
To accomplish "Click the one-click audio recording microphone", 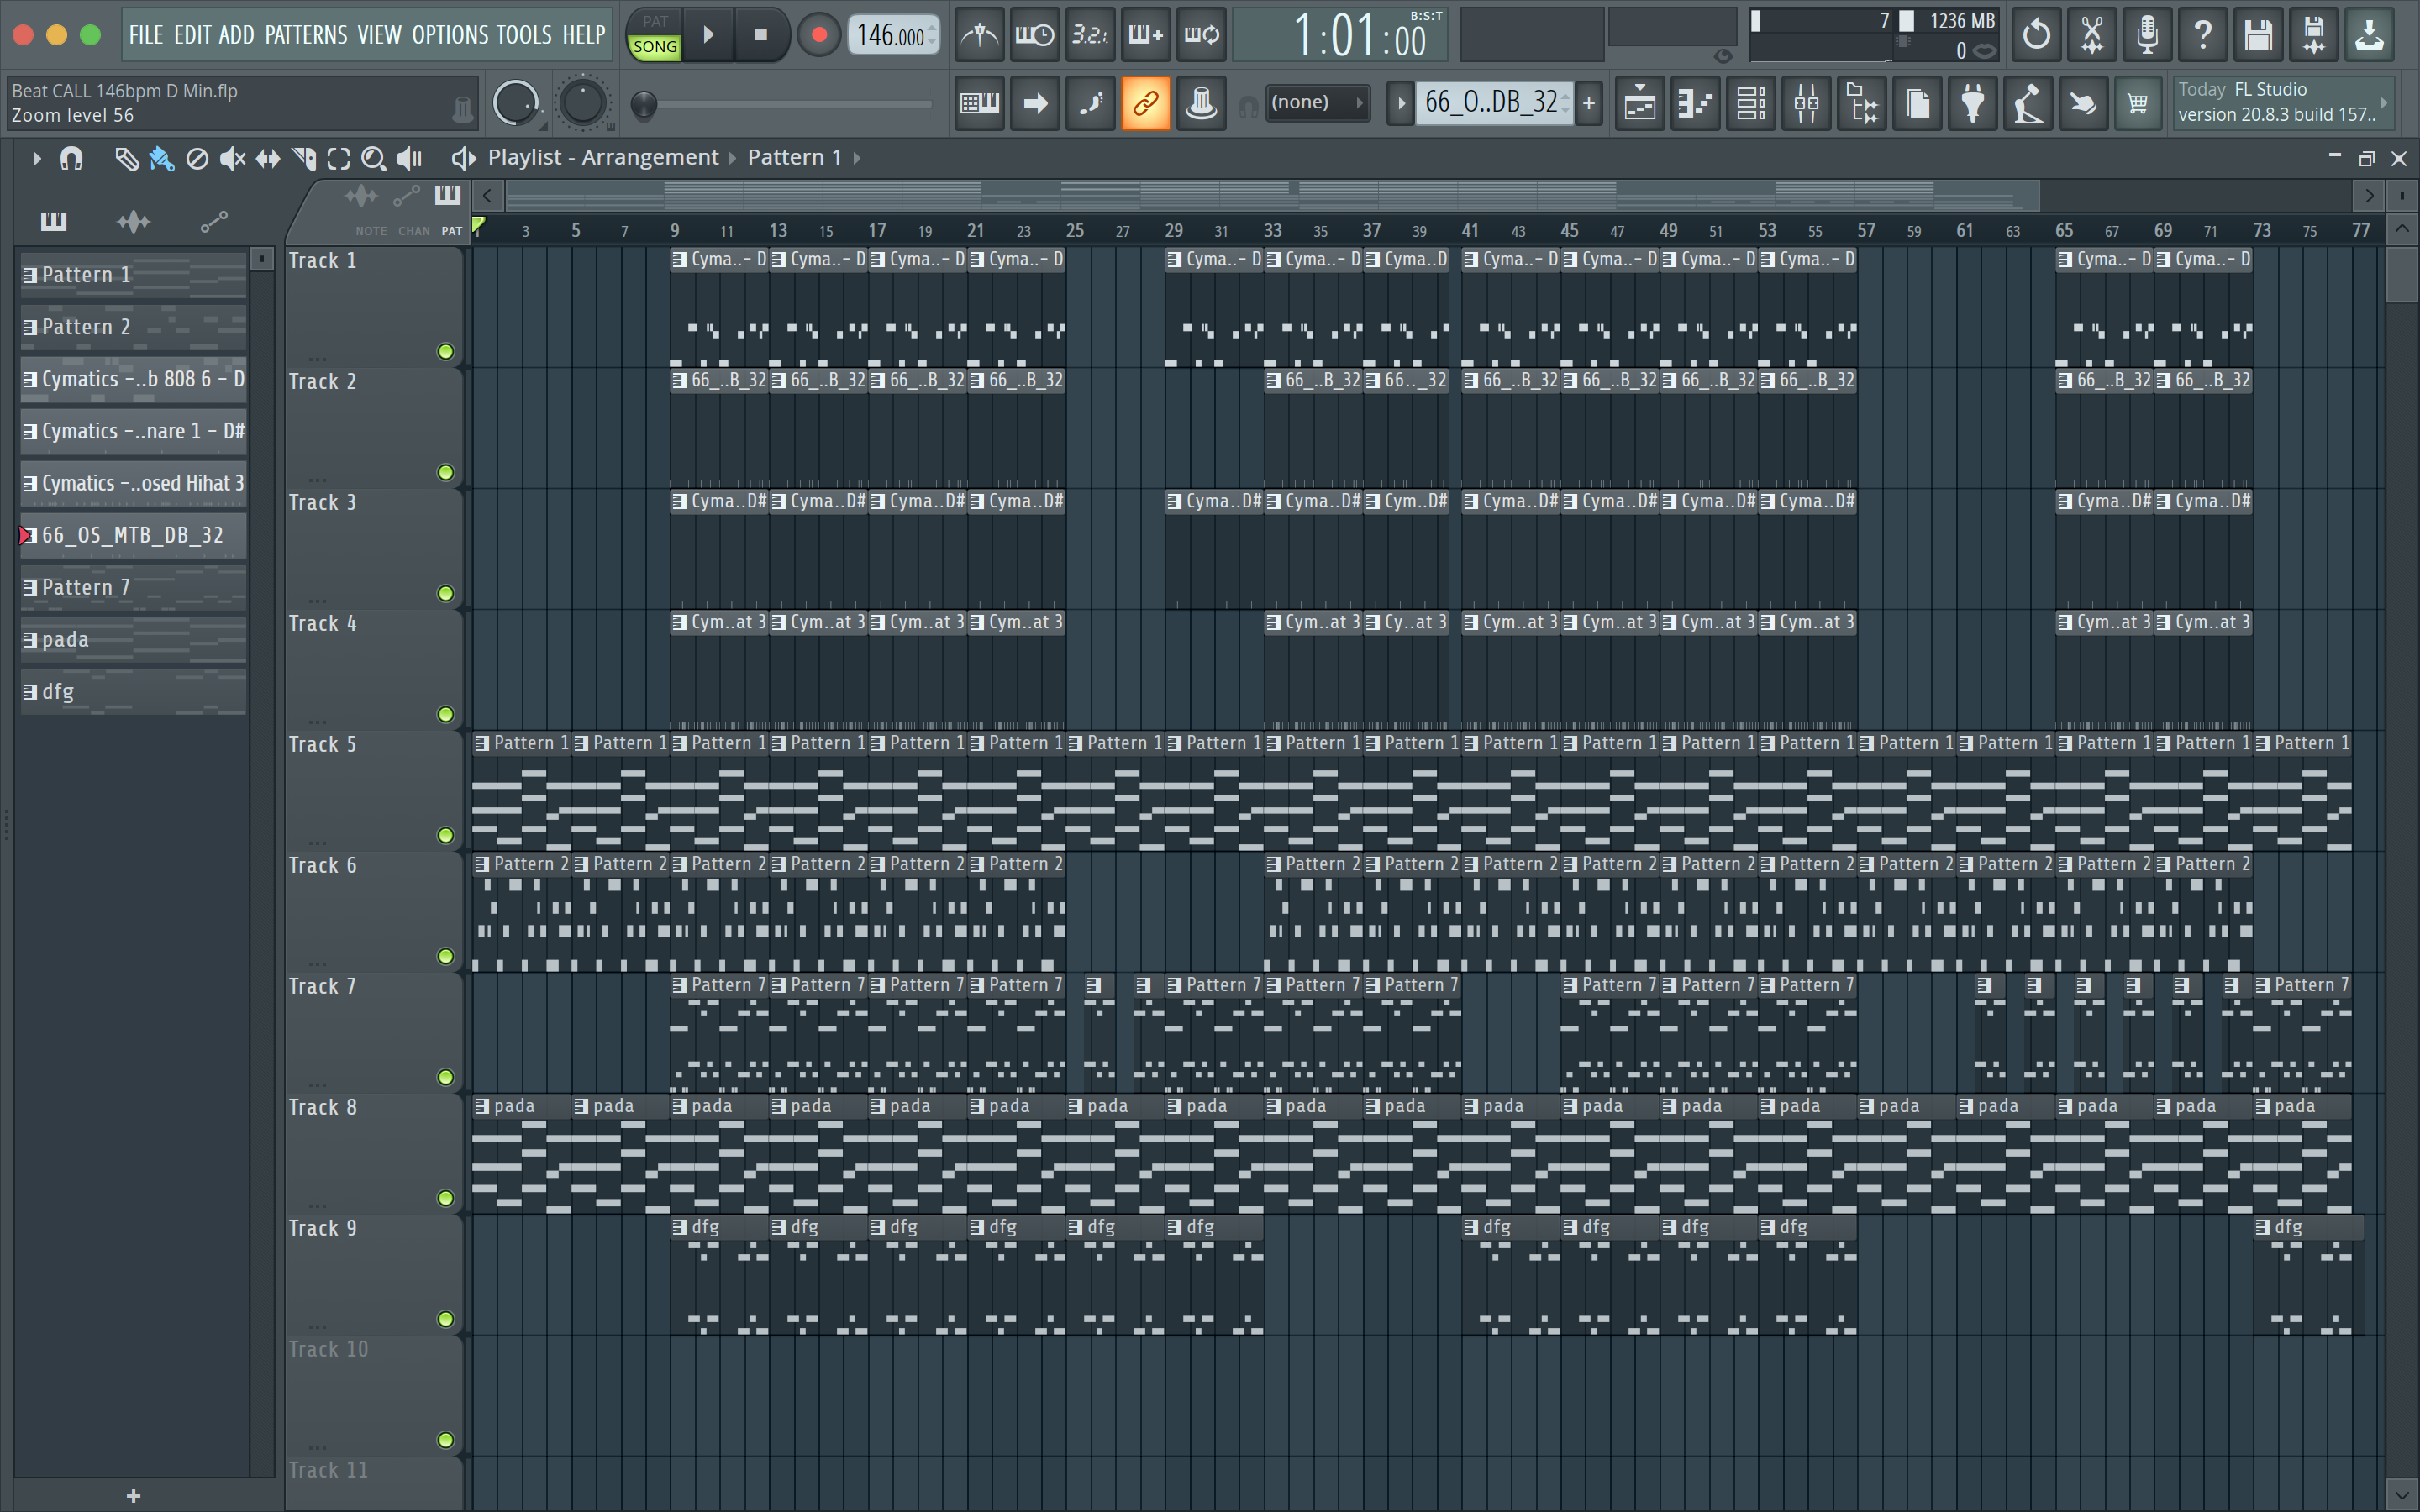I will pos(2147,35).
